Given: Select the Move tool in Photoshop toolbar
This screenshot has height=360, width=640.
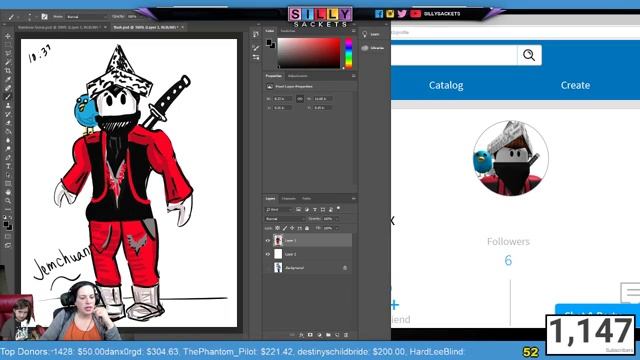Looking at the screenshot, I should pyautogui.click(x=8, y=36).
